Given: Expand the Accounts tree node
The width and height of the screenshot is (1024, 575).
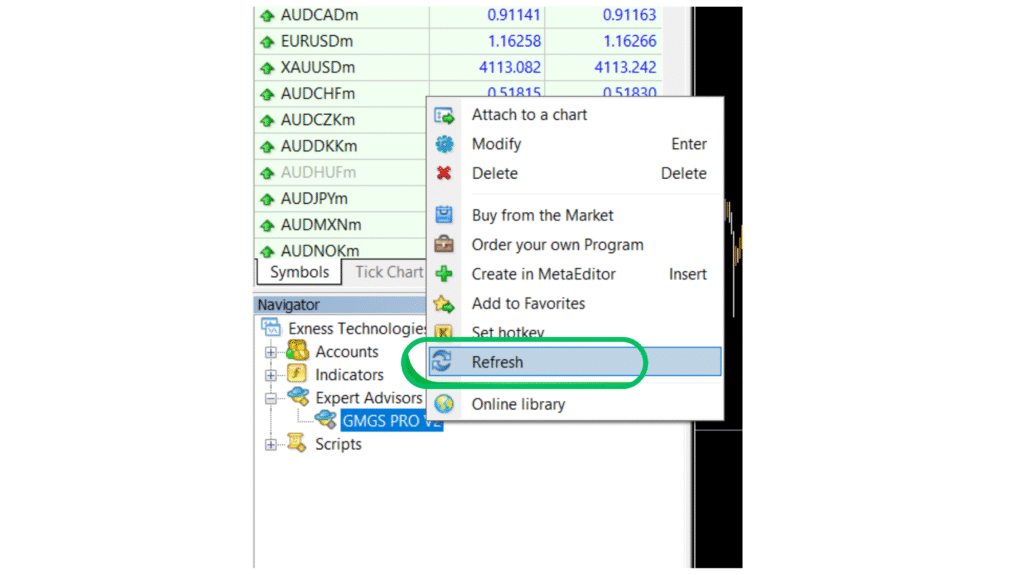Looking at the screenshot, I should click(270, 352).
